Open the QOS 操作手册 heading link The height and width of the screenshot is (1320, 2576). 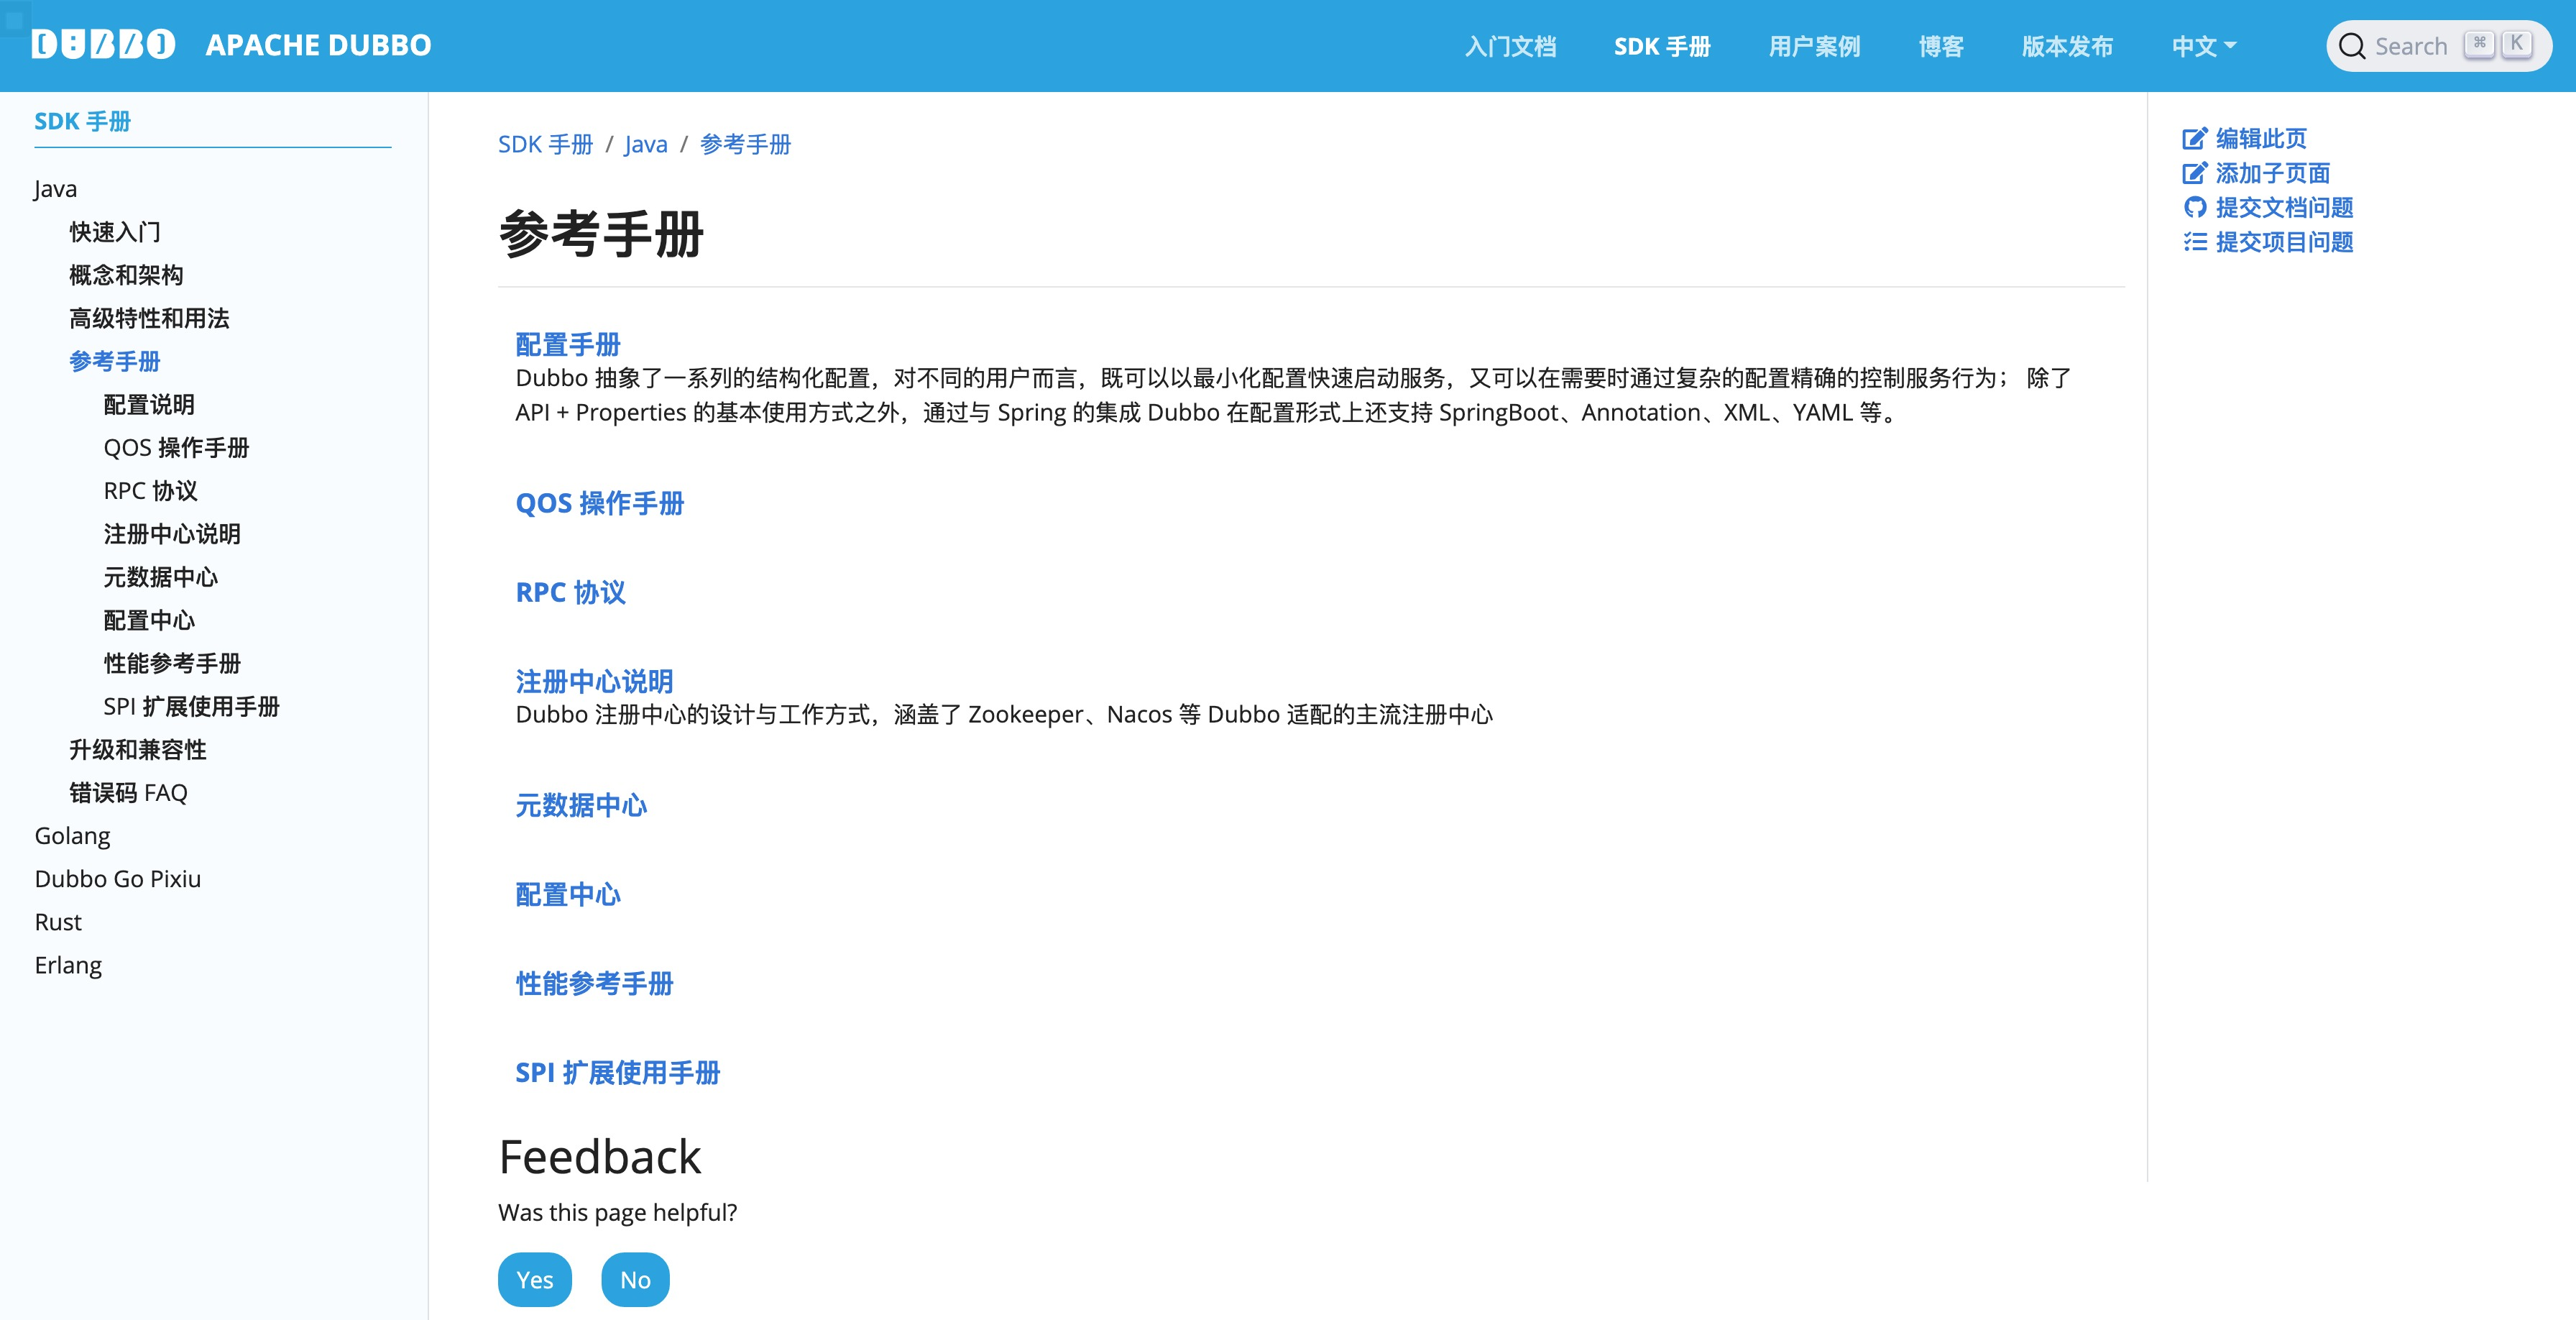(x=599, y=503)
